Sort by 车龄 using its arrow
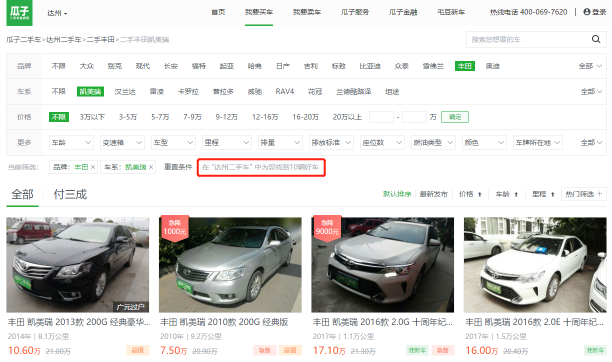This screenshot has width=612, height=362. (516, 194)
